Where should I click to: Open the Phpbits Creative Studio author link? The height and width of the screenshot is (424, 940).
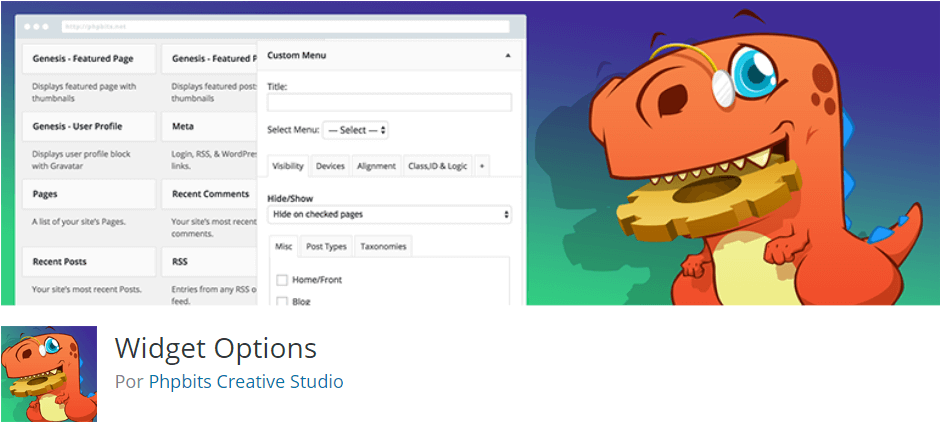pyautogui.click(x=246, y=381)
